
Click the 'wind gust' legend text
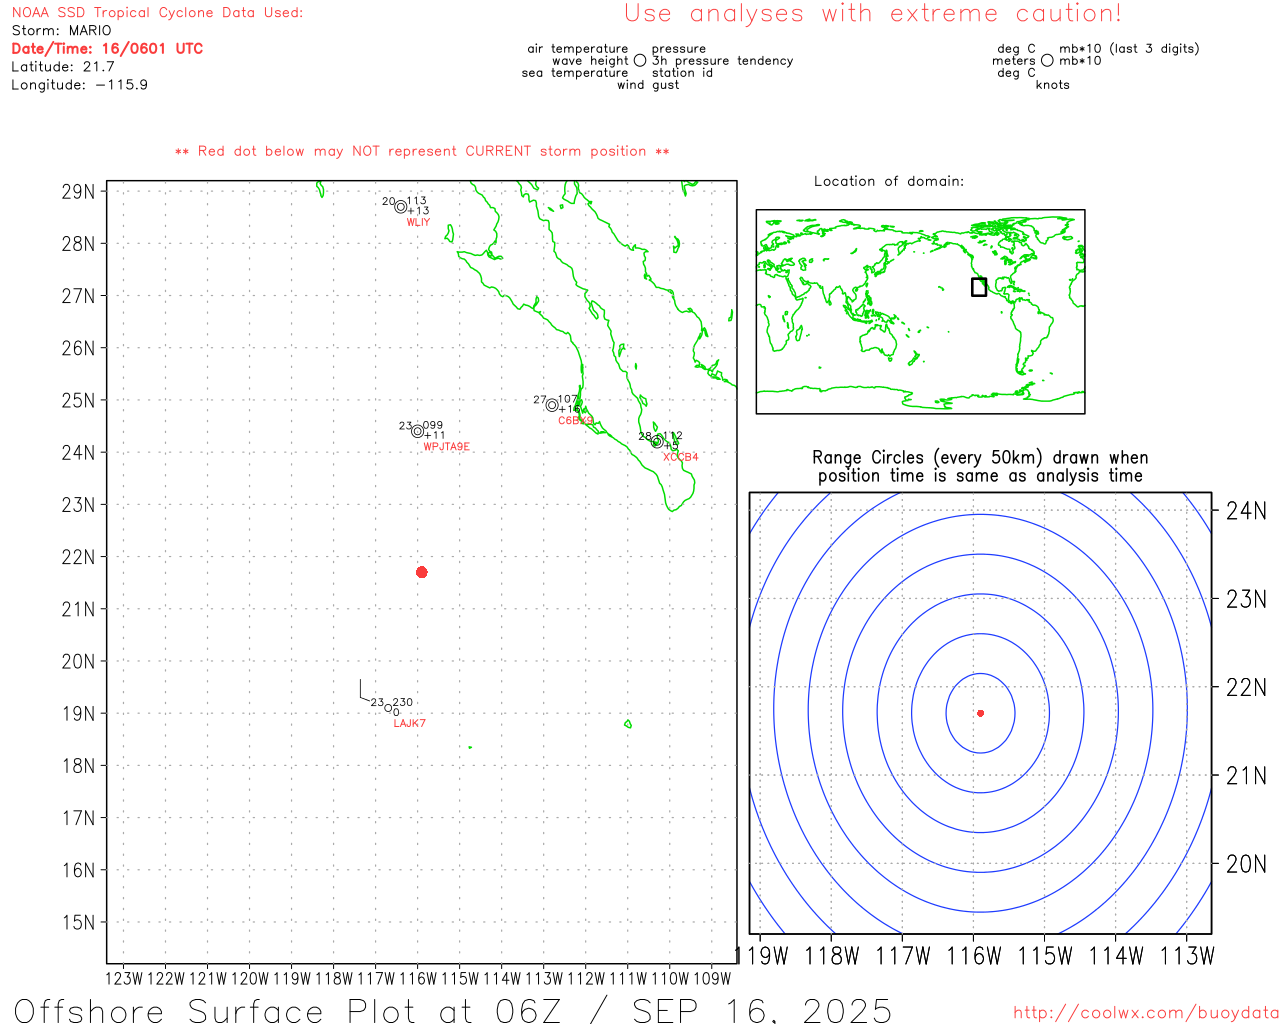coord(648,85)
